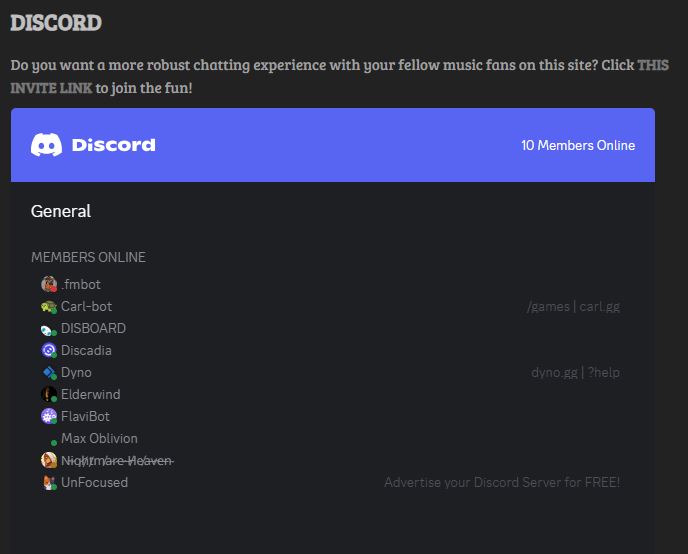Click the Elderwind member name
The image size is (688, 554).
pyautogui.click(x=90, y=394)
